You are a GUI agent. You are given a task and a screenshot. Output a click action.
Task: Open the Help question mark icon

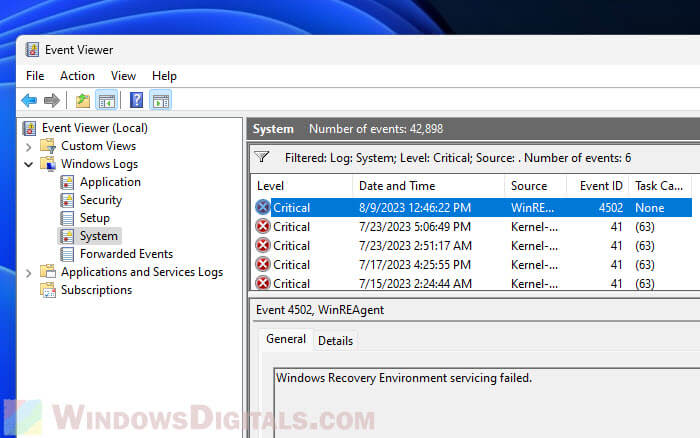coord(137,100)
